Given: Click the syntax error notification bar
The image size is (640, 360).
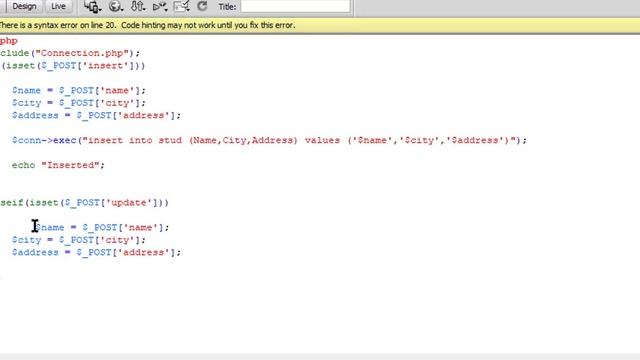Looking at the screenshot, I should [x=320, y=25].
